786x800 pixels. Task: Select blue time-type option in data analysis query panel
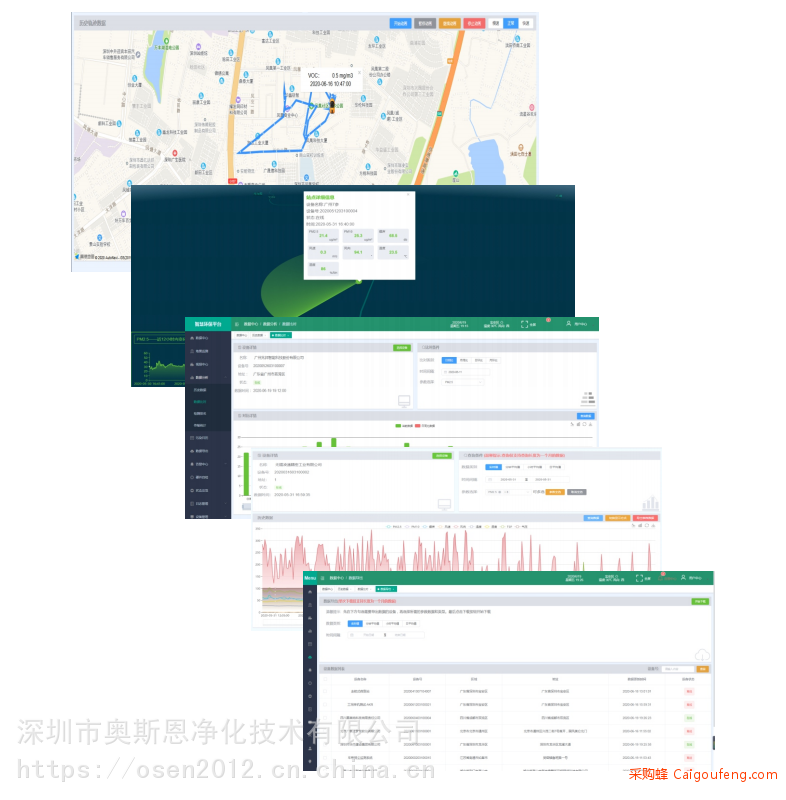(449, 360)
